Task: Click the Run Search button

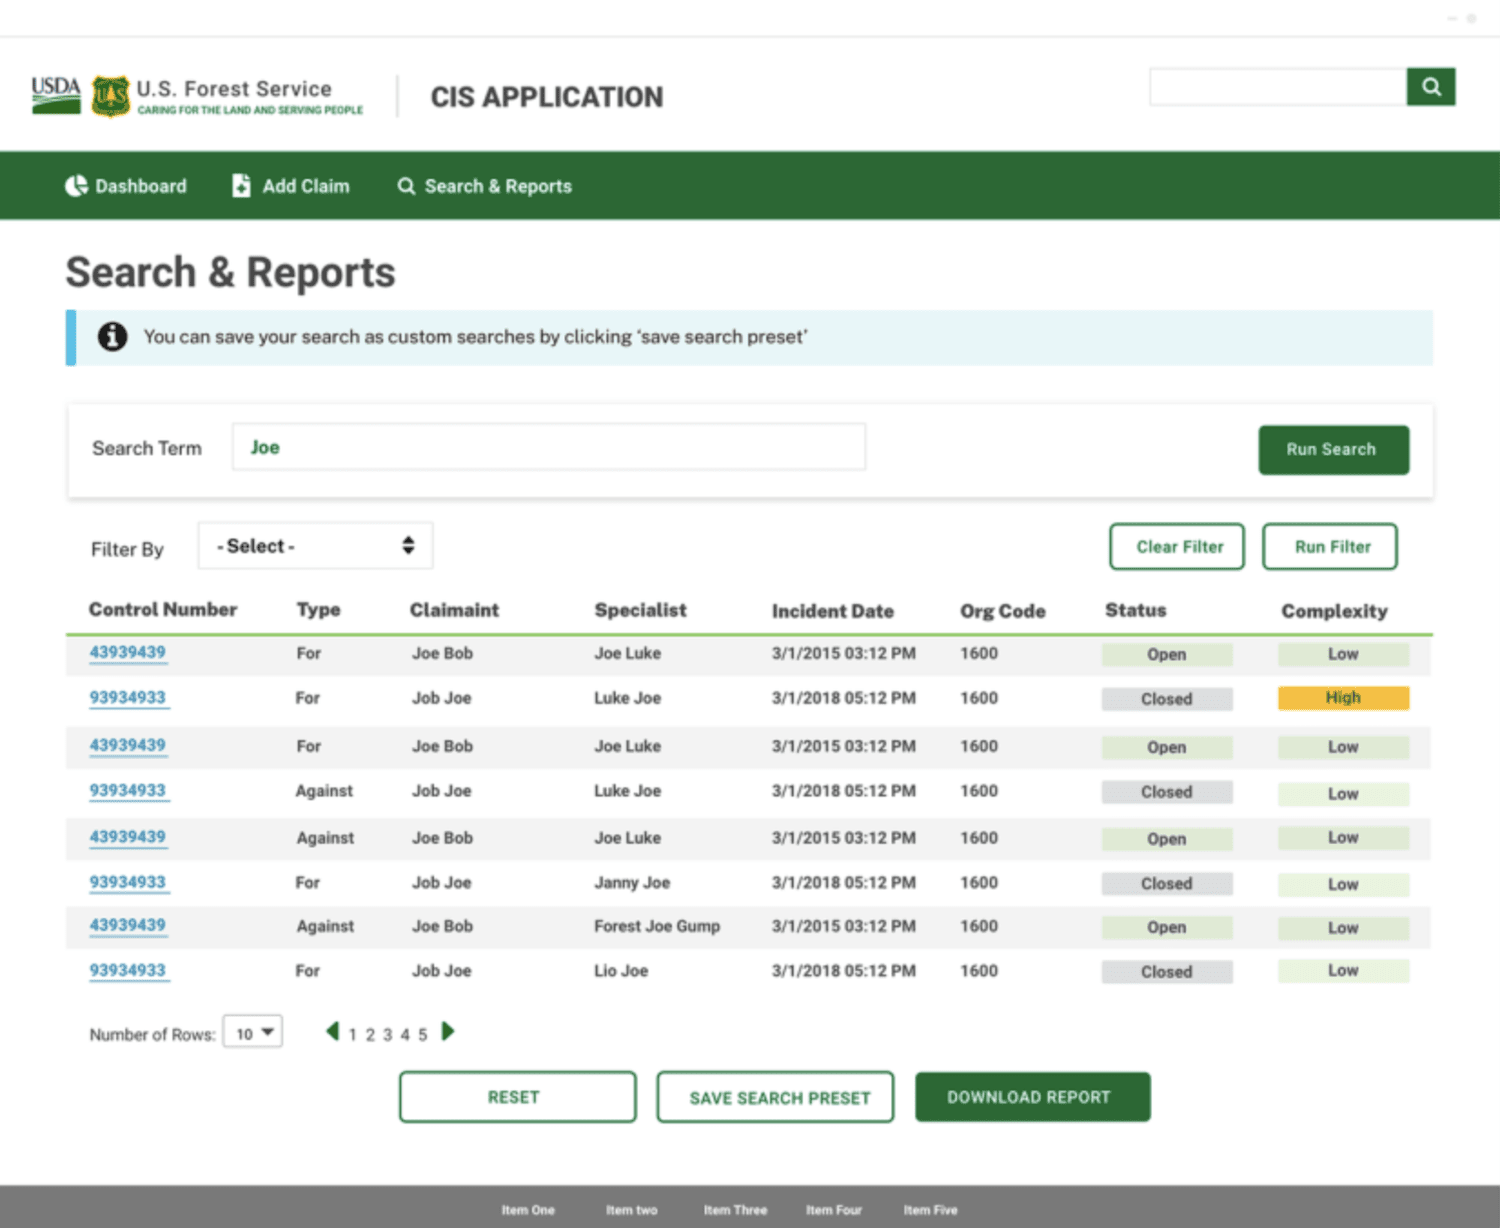Action: [x=1333, y=450]
